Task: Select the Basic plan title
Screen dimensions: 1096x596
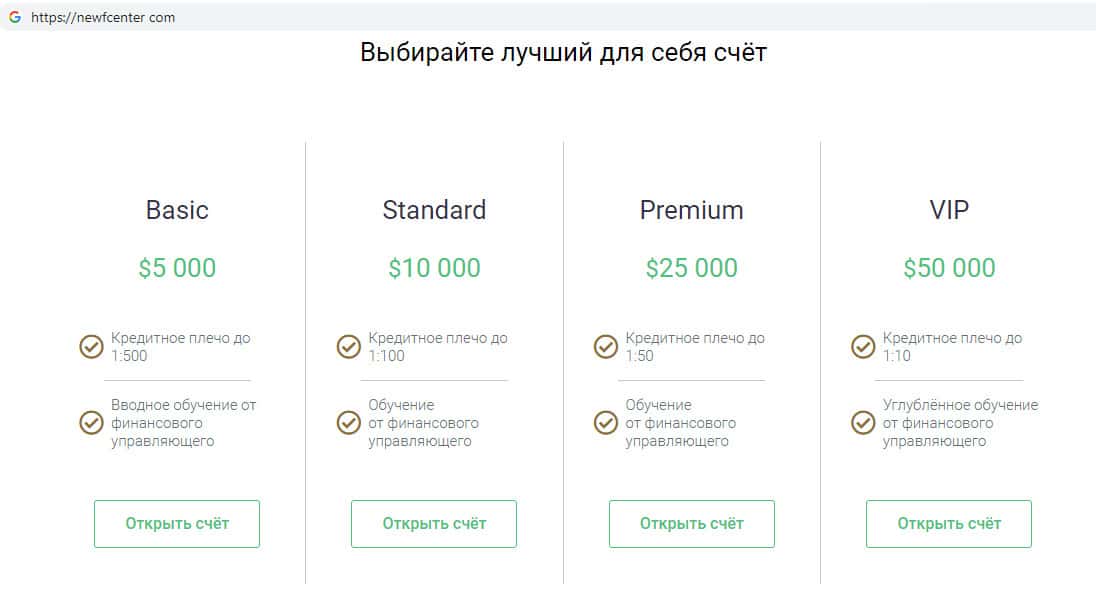Action: (177, 210)
